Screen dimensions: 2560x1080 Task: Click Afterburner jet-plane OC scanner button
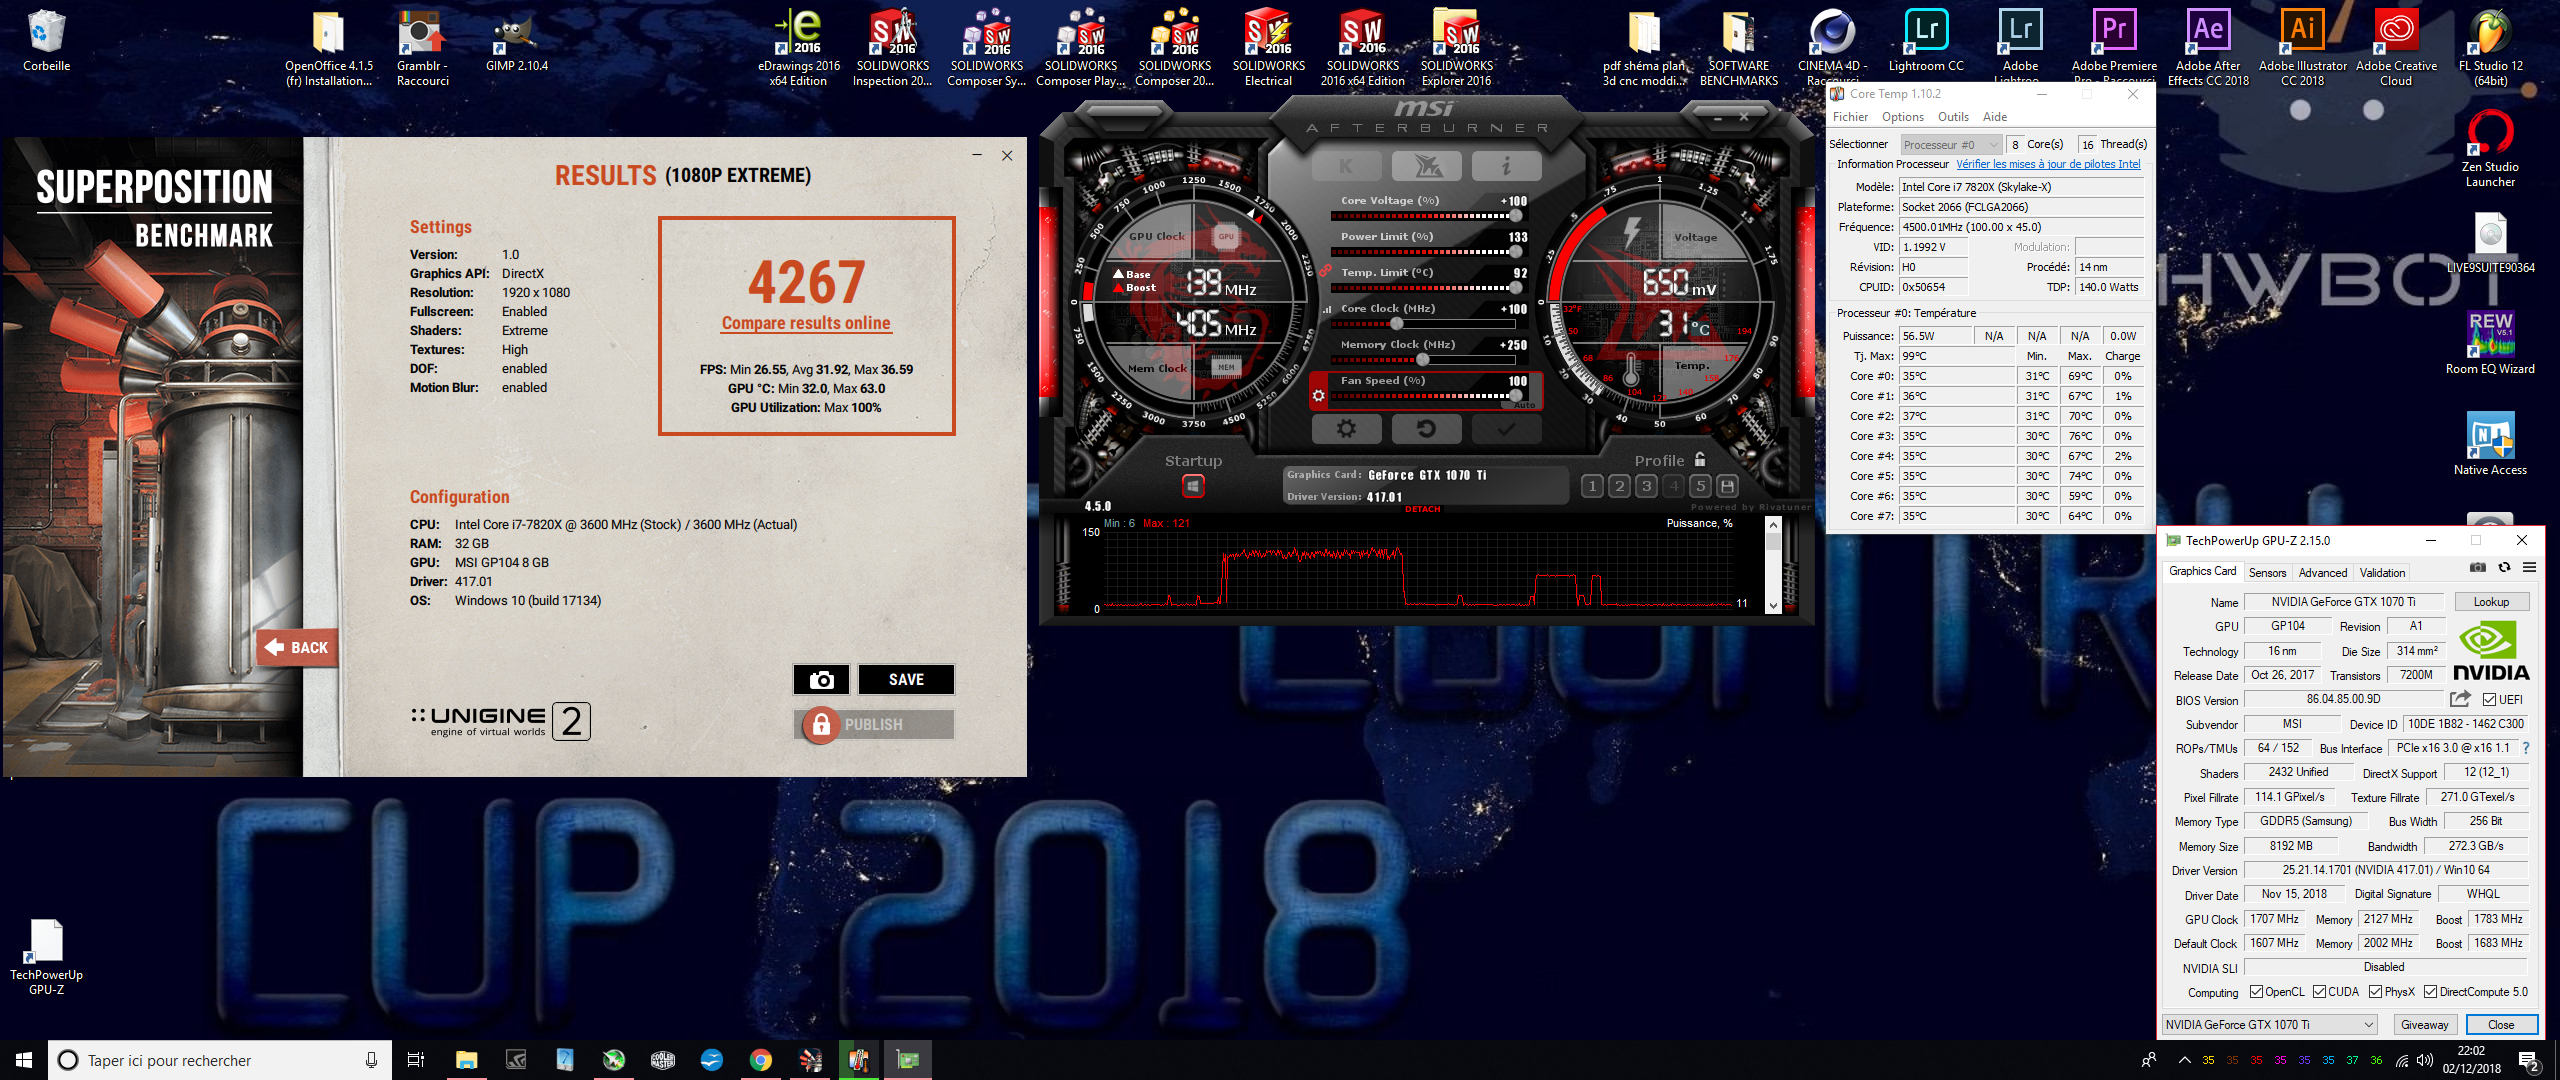click(1427, 166)
